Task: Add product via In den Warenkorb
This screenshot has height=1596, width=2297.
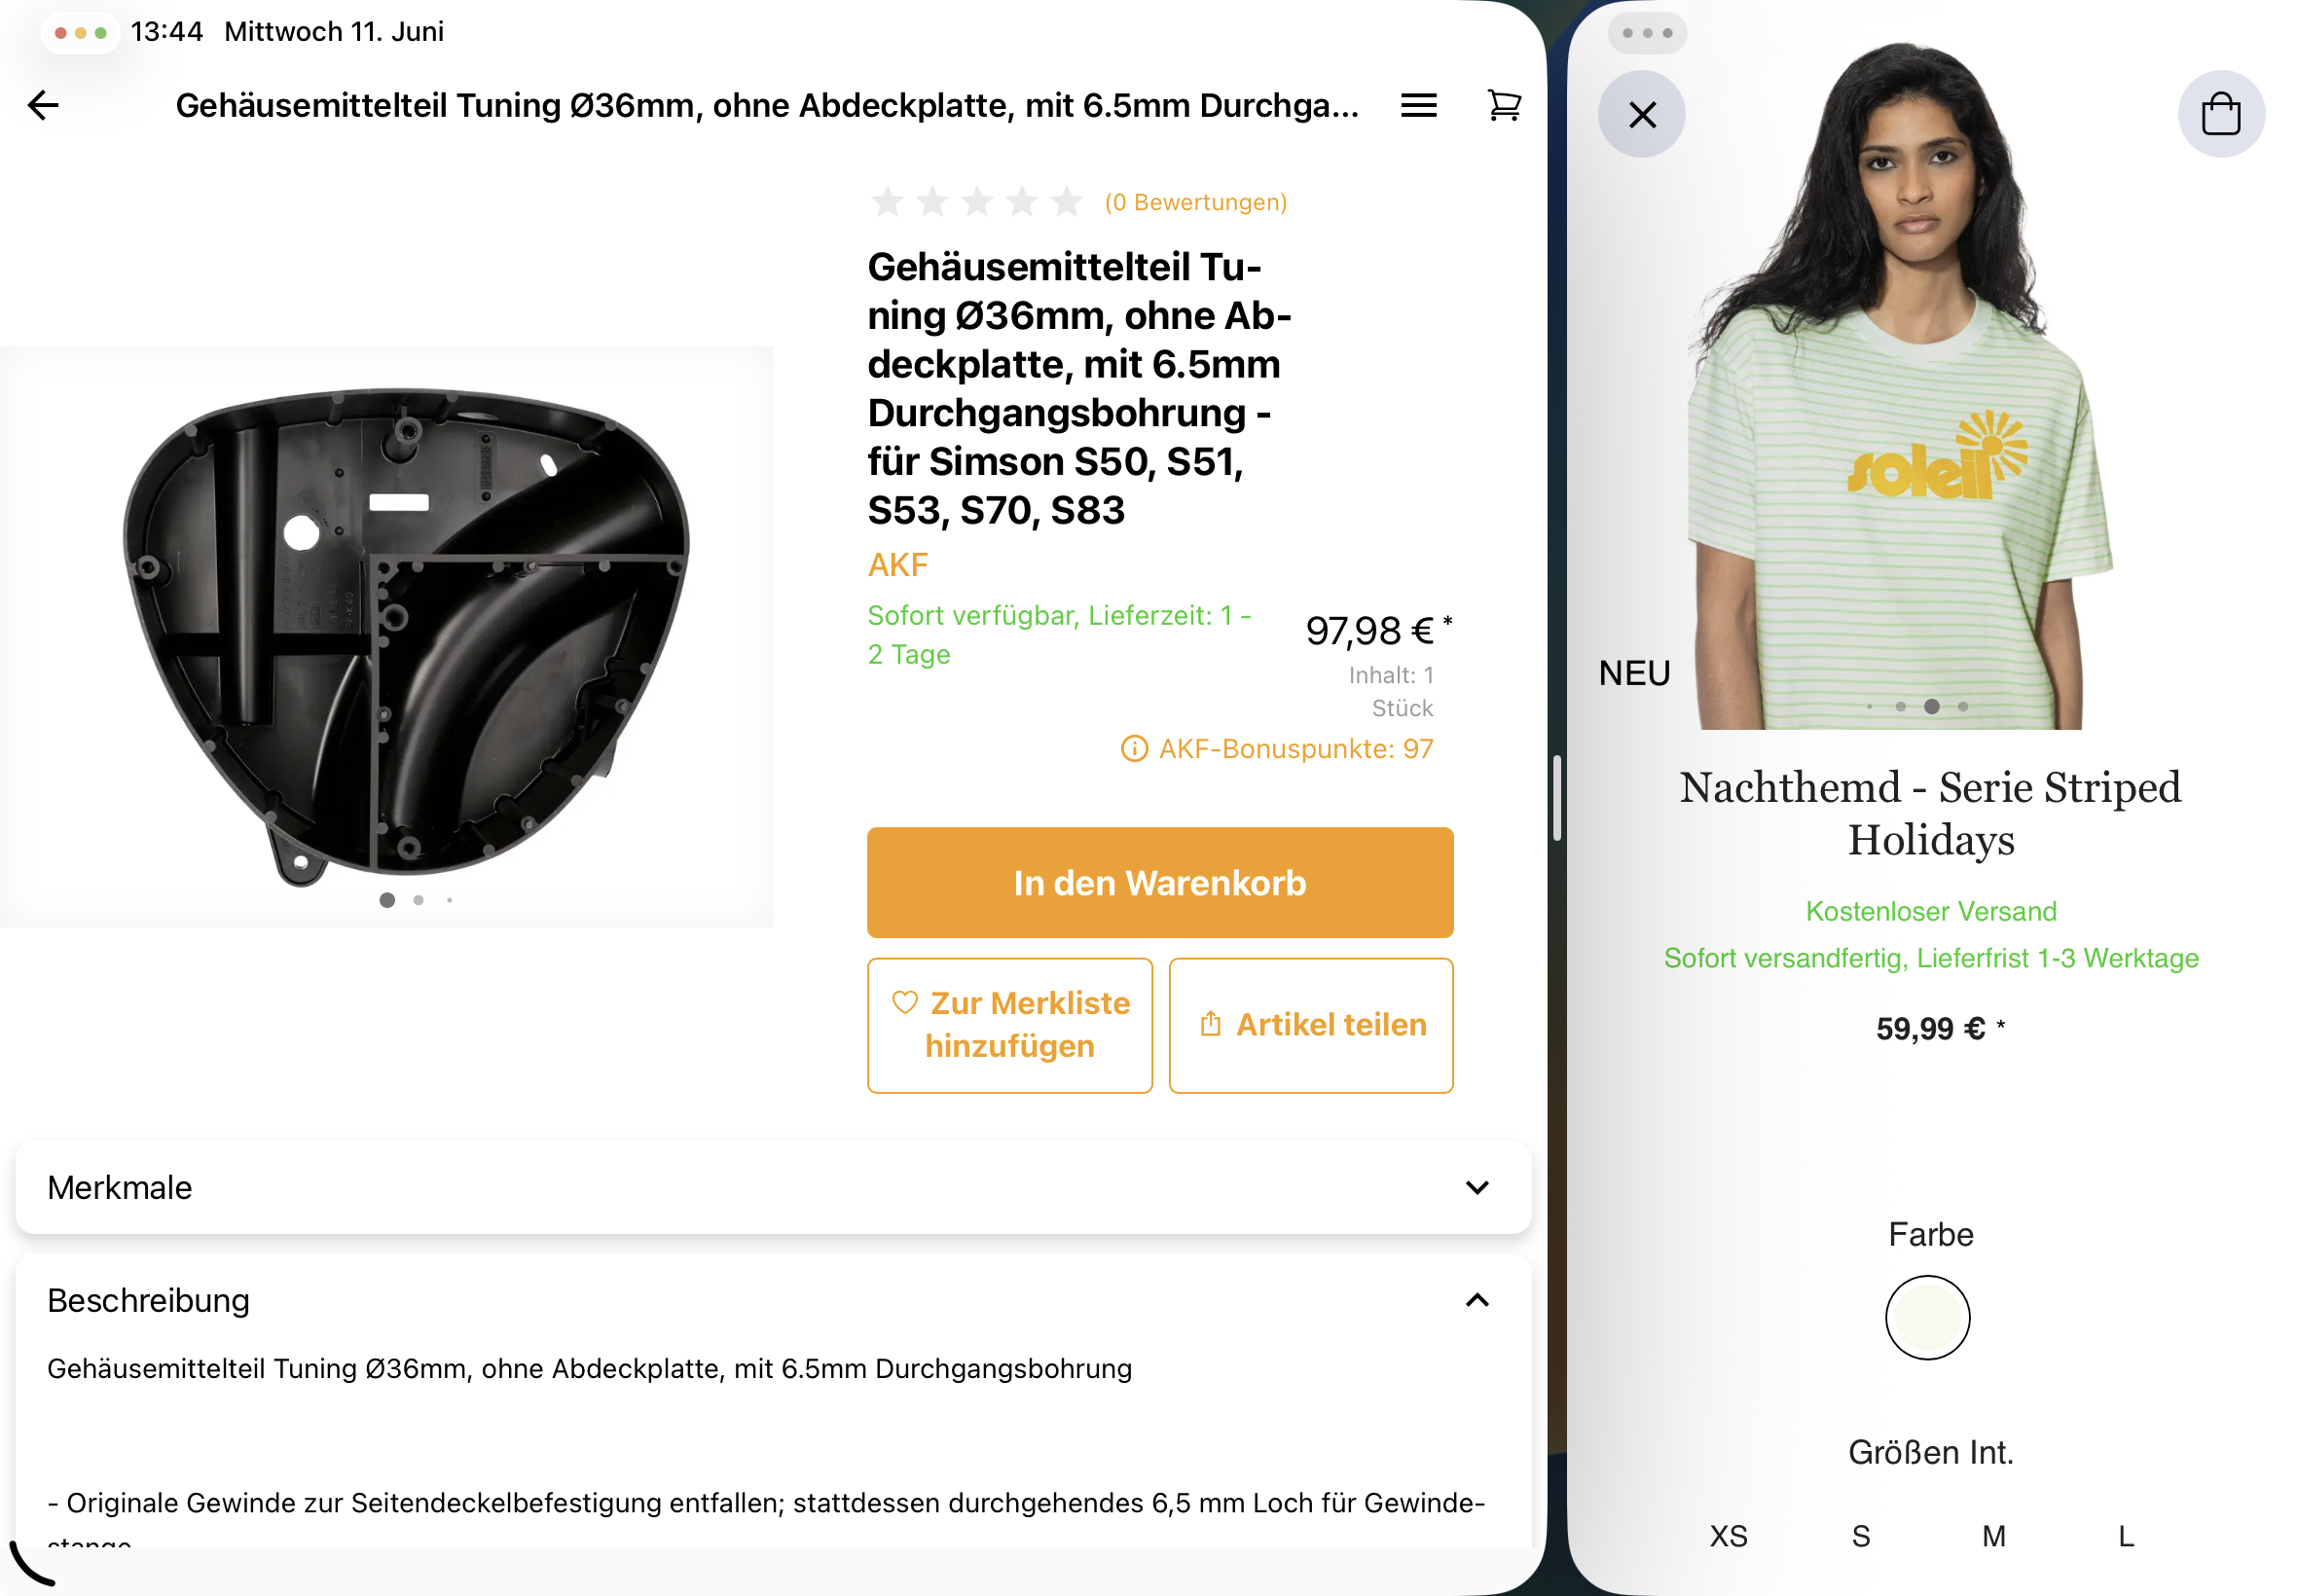Action: (1159, 882)
